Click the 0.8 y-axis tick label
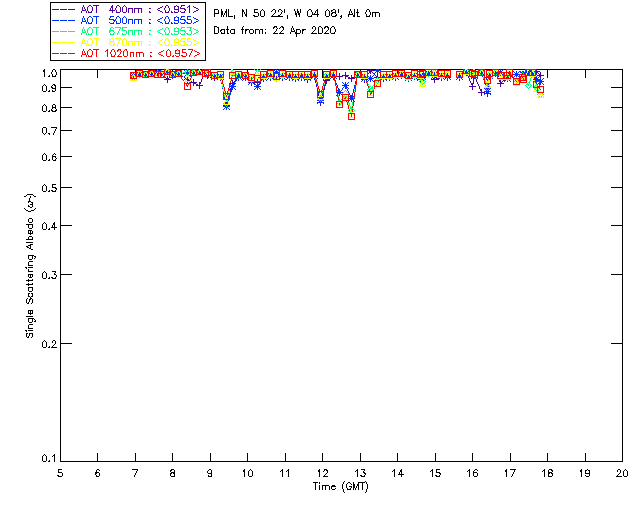 pos(49,108)
